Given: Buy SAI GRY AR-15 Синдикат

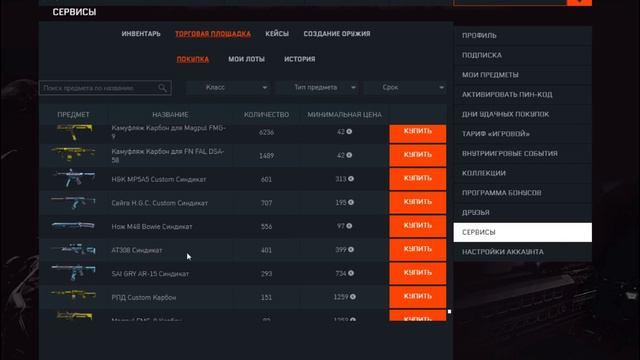Looking at the screenshot, I should [418, 273].
